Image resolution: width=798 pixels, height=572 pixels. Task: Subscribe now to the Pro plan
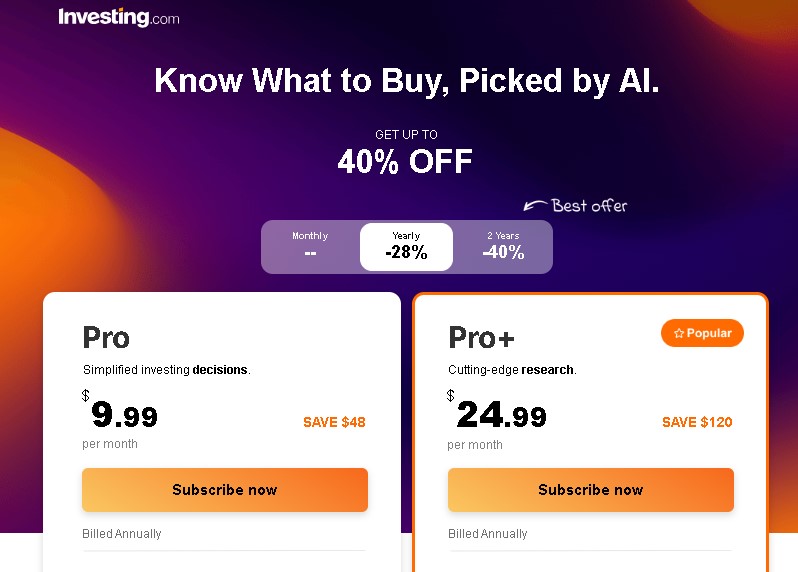(x=225, y=490)
